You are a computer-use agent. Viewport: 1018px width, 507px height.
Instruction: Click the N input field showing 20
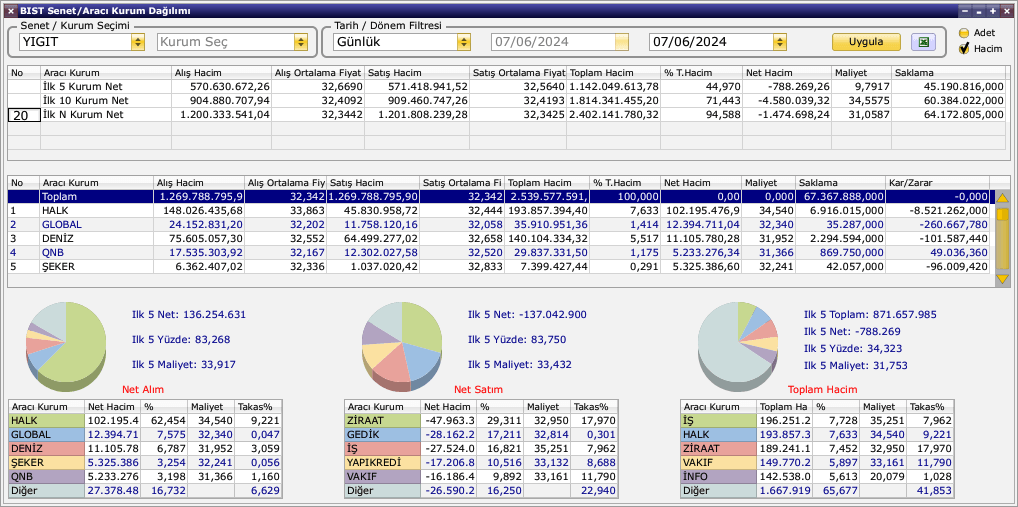click(x=24, y=115)
